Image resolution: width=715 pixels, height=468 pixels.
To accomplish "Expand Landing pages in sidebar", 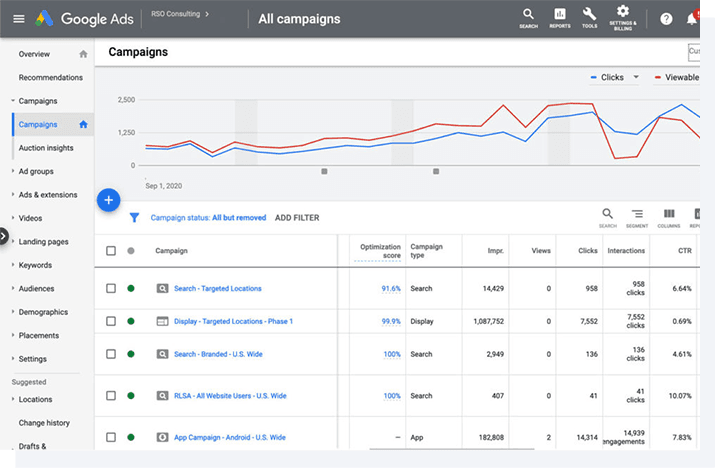I will (x=13, y=241).
